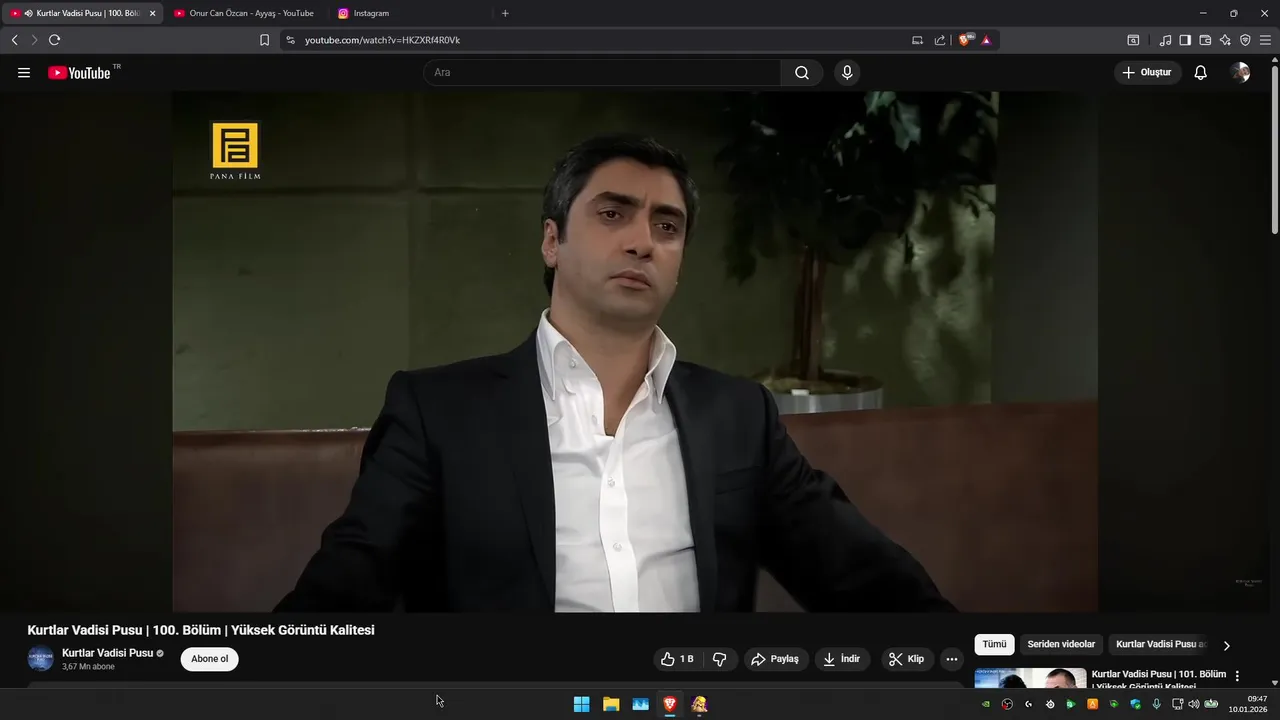Download with the İndir button
The height and width of the screenshot is (720, 1280).
point(842,659)
